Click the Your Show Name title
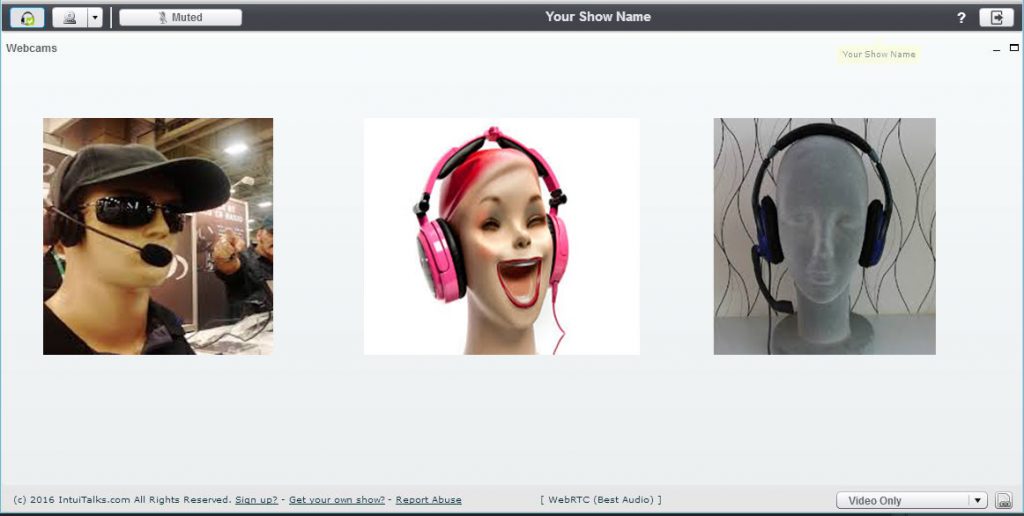Image resolution: width=1024 pixels, height=516 pixels. pos(598,17)
